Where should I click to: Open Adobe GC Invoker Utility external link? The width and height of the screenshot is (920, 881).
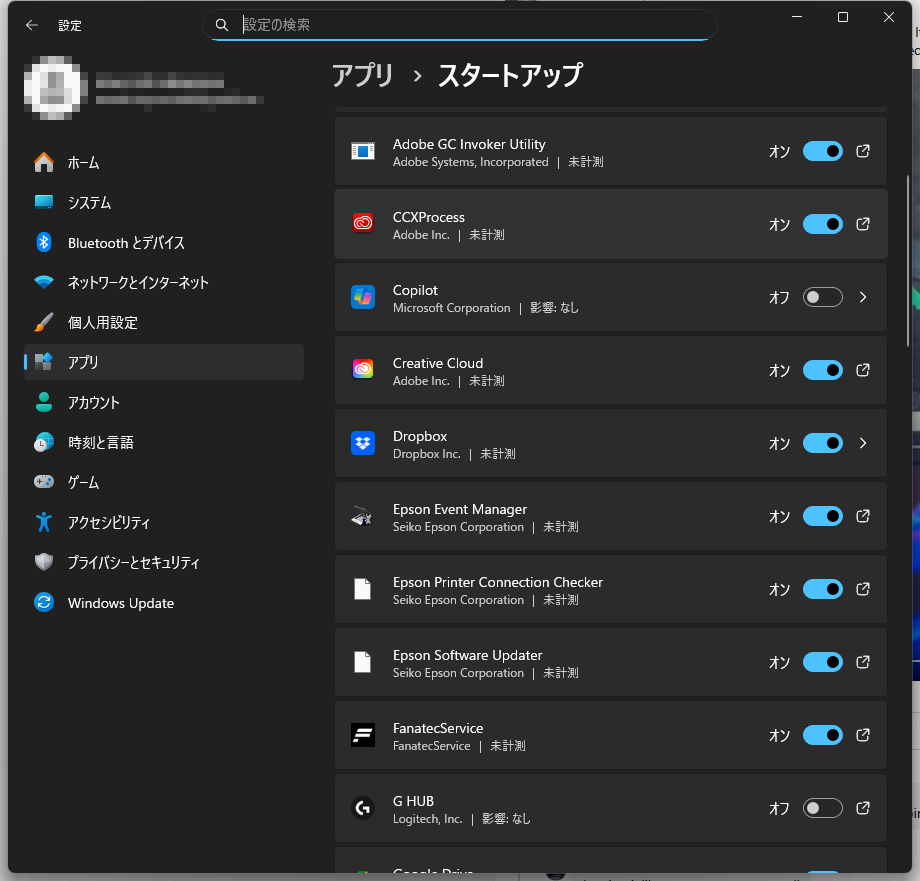click(862, 151)
